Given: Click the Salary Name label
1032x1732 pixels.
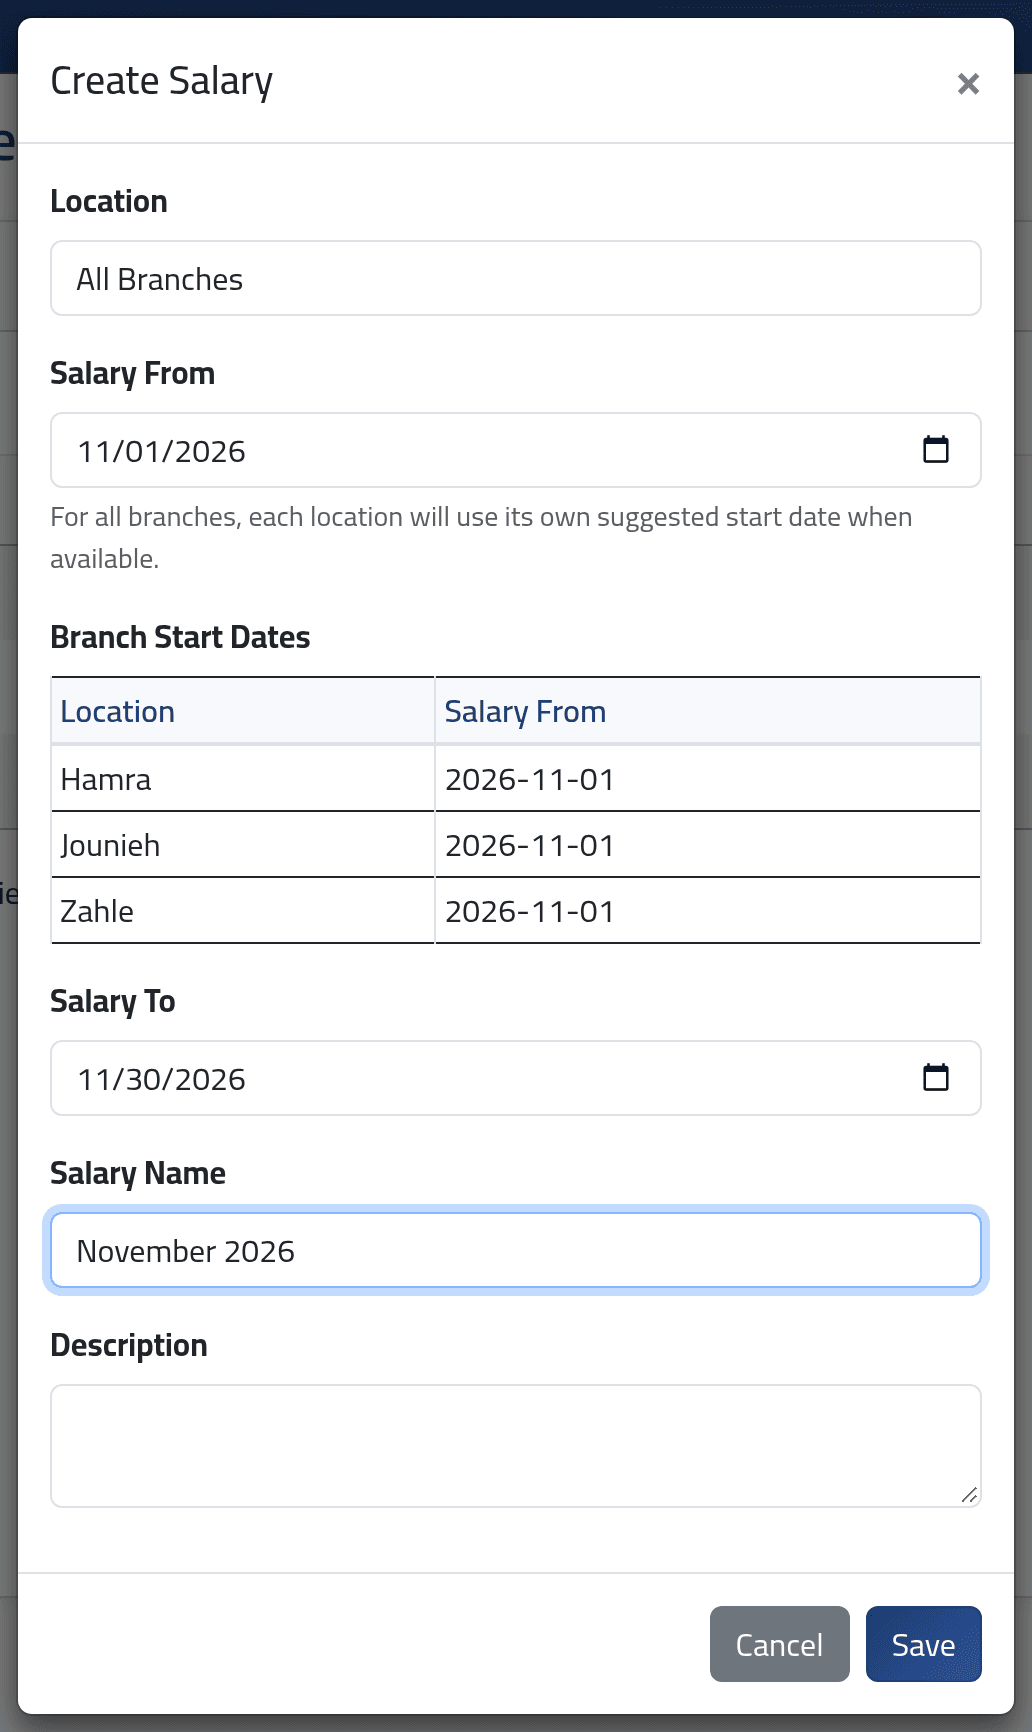Looking at the screenshot, I should click(138, 1173).
